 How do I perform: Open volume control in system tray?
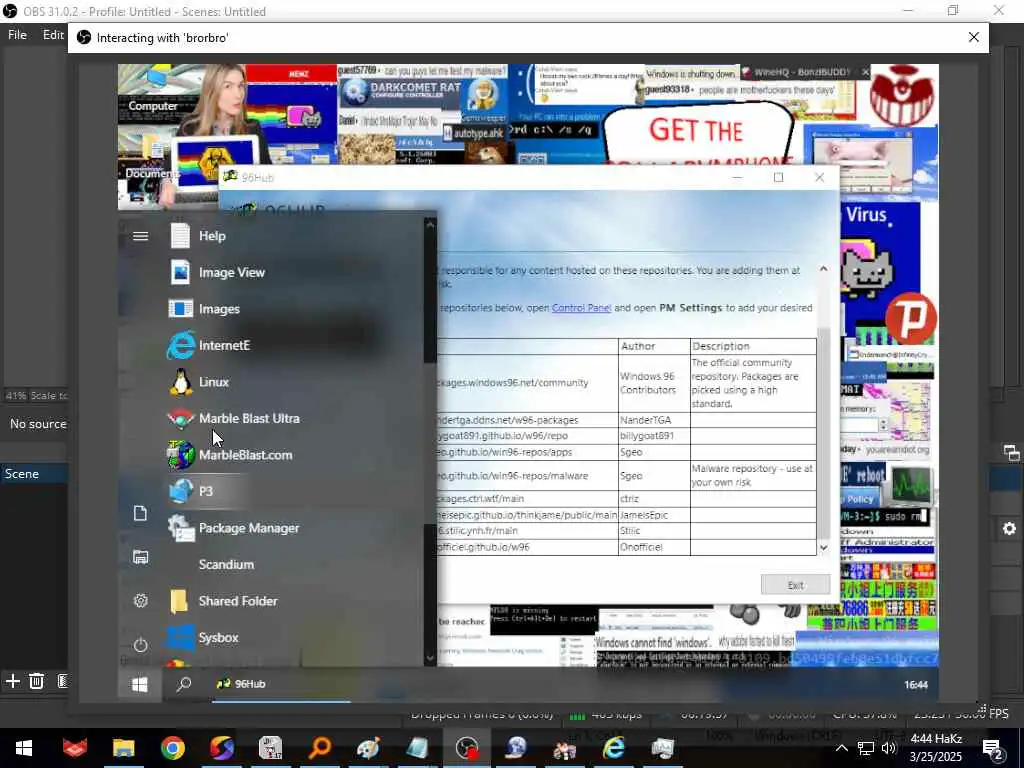click(889, 748)
